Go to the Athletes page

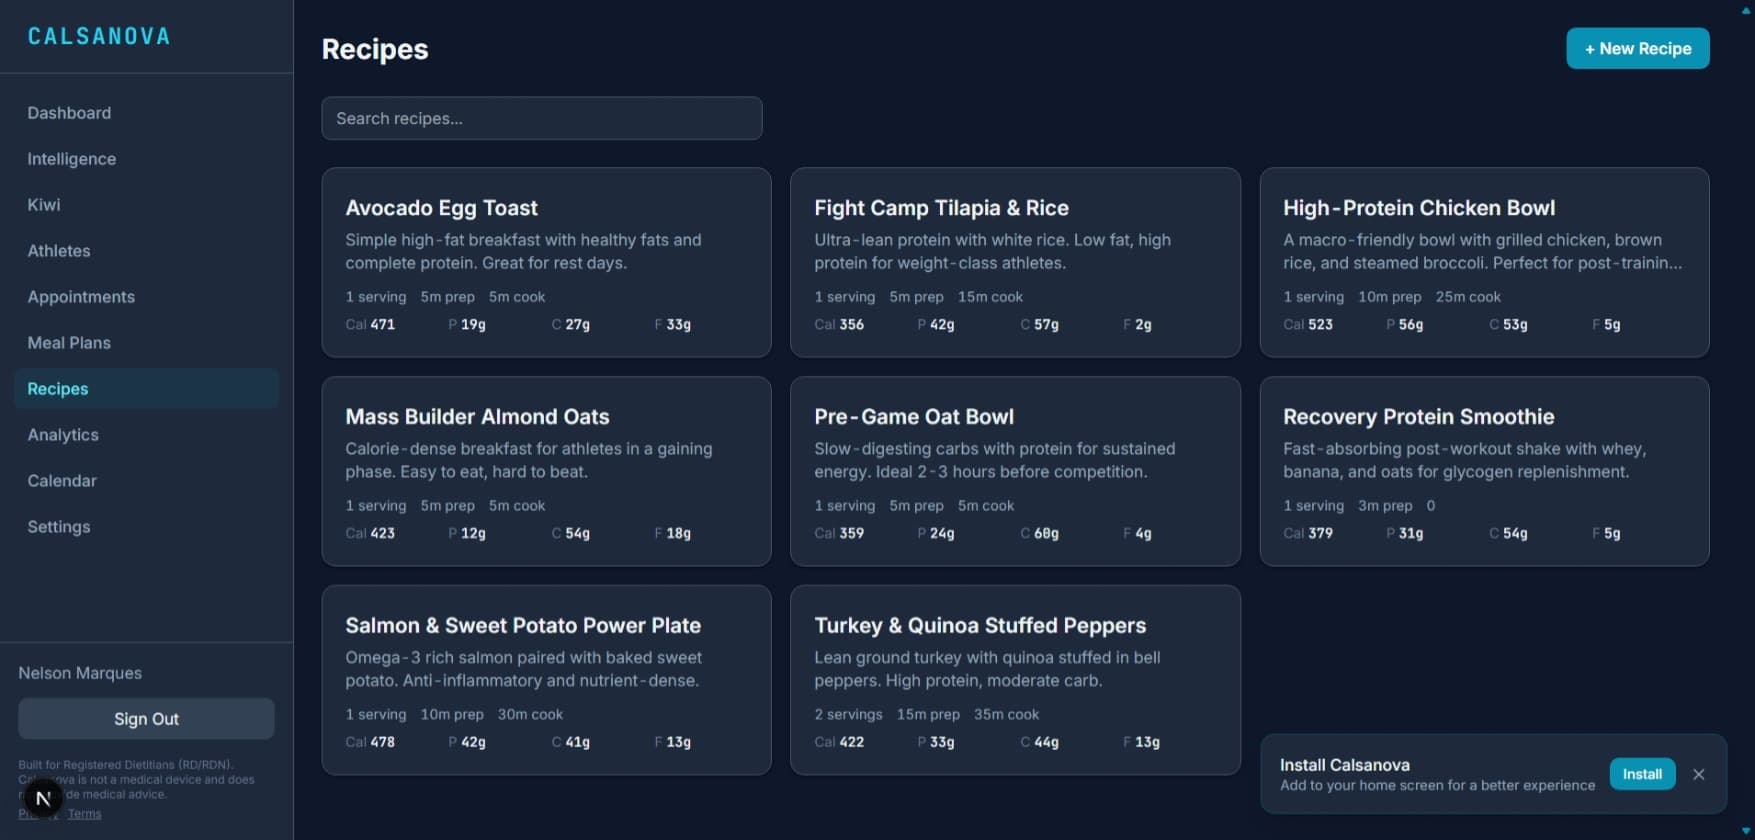point(59,251)
